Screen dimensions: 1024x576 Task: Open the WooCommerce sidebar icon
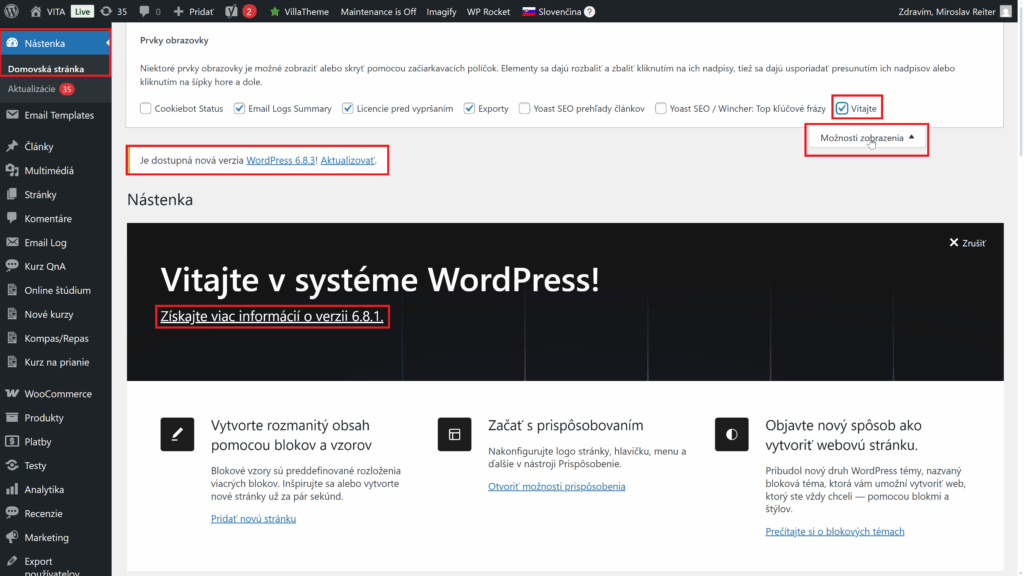point(13,393)
